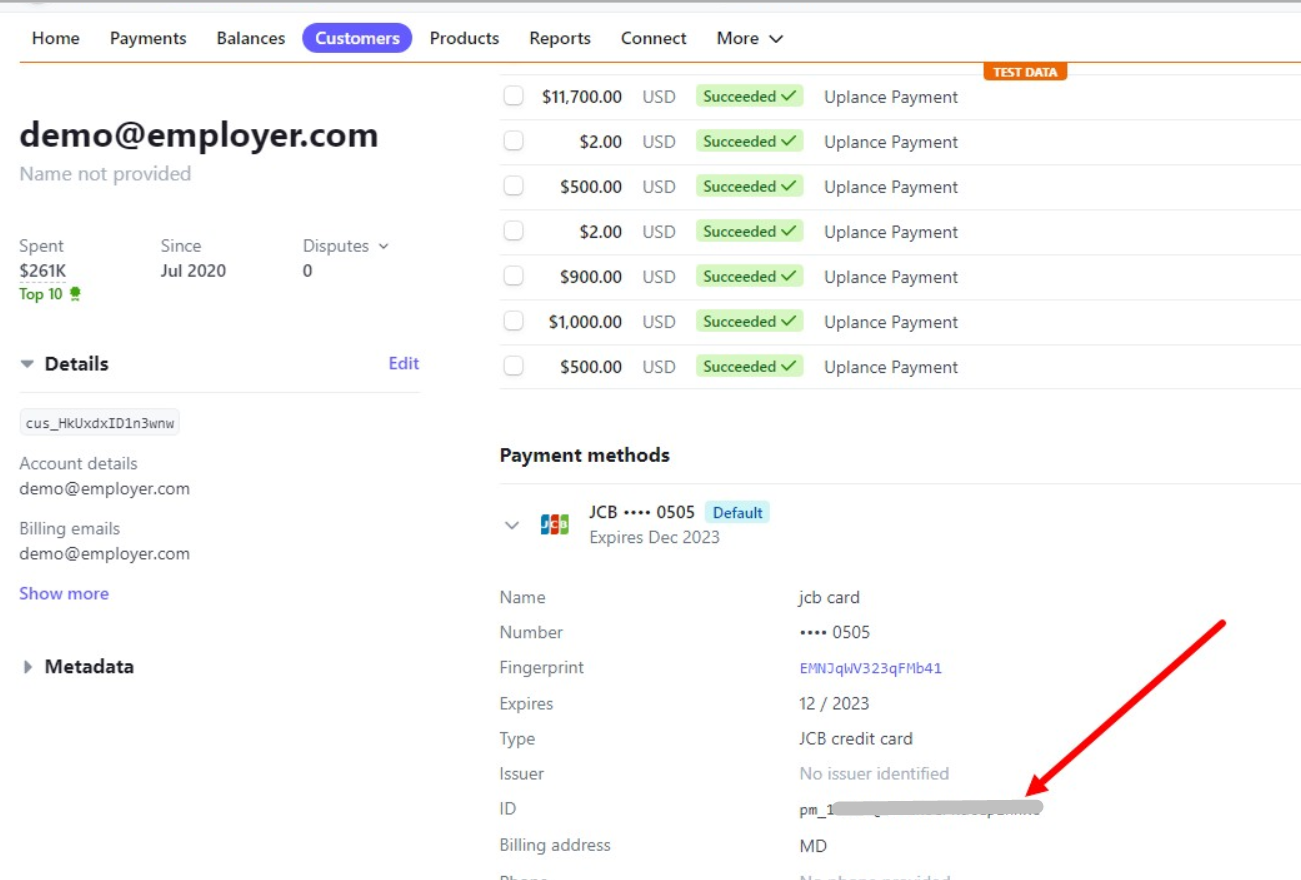Open Uplance Payment for the $11,700.00 row
Screen dimensions: 1301x880
pos(891,97)
